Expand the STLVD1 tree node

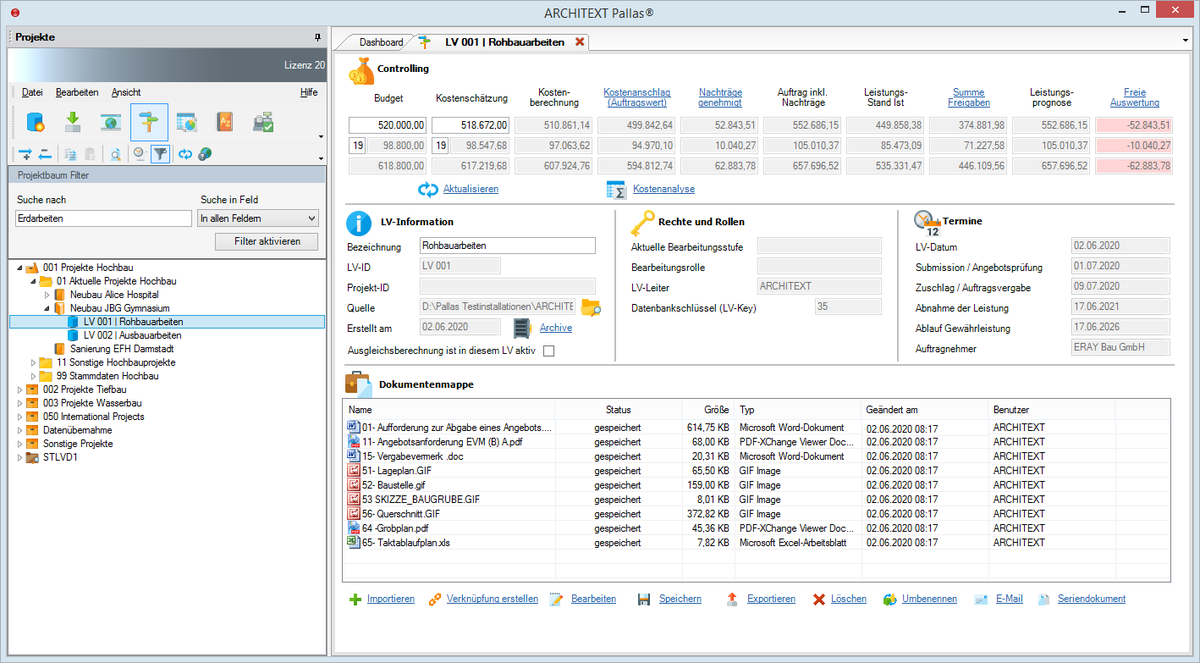(x=20, y=457)
